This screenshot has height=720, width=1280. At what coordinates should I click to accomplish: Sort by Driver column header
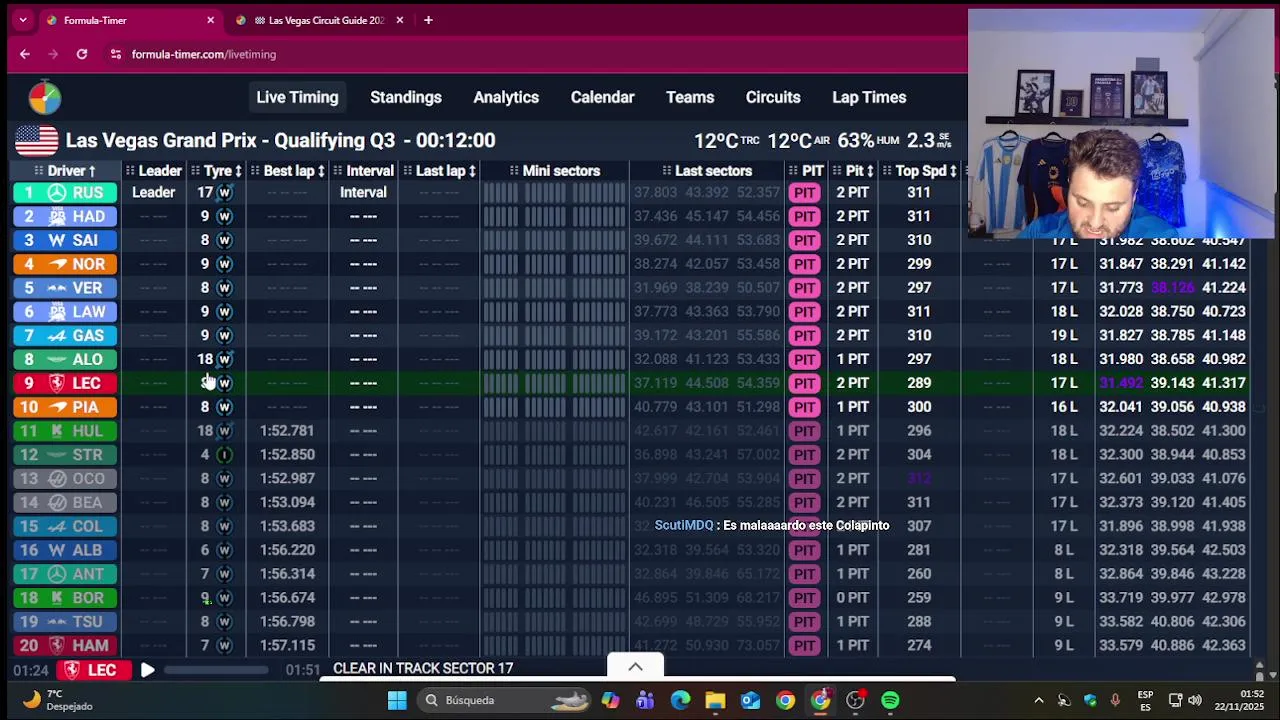coord(71,171)
